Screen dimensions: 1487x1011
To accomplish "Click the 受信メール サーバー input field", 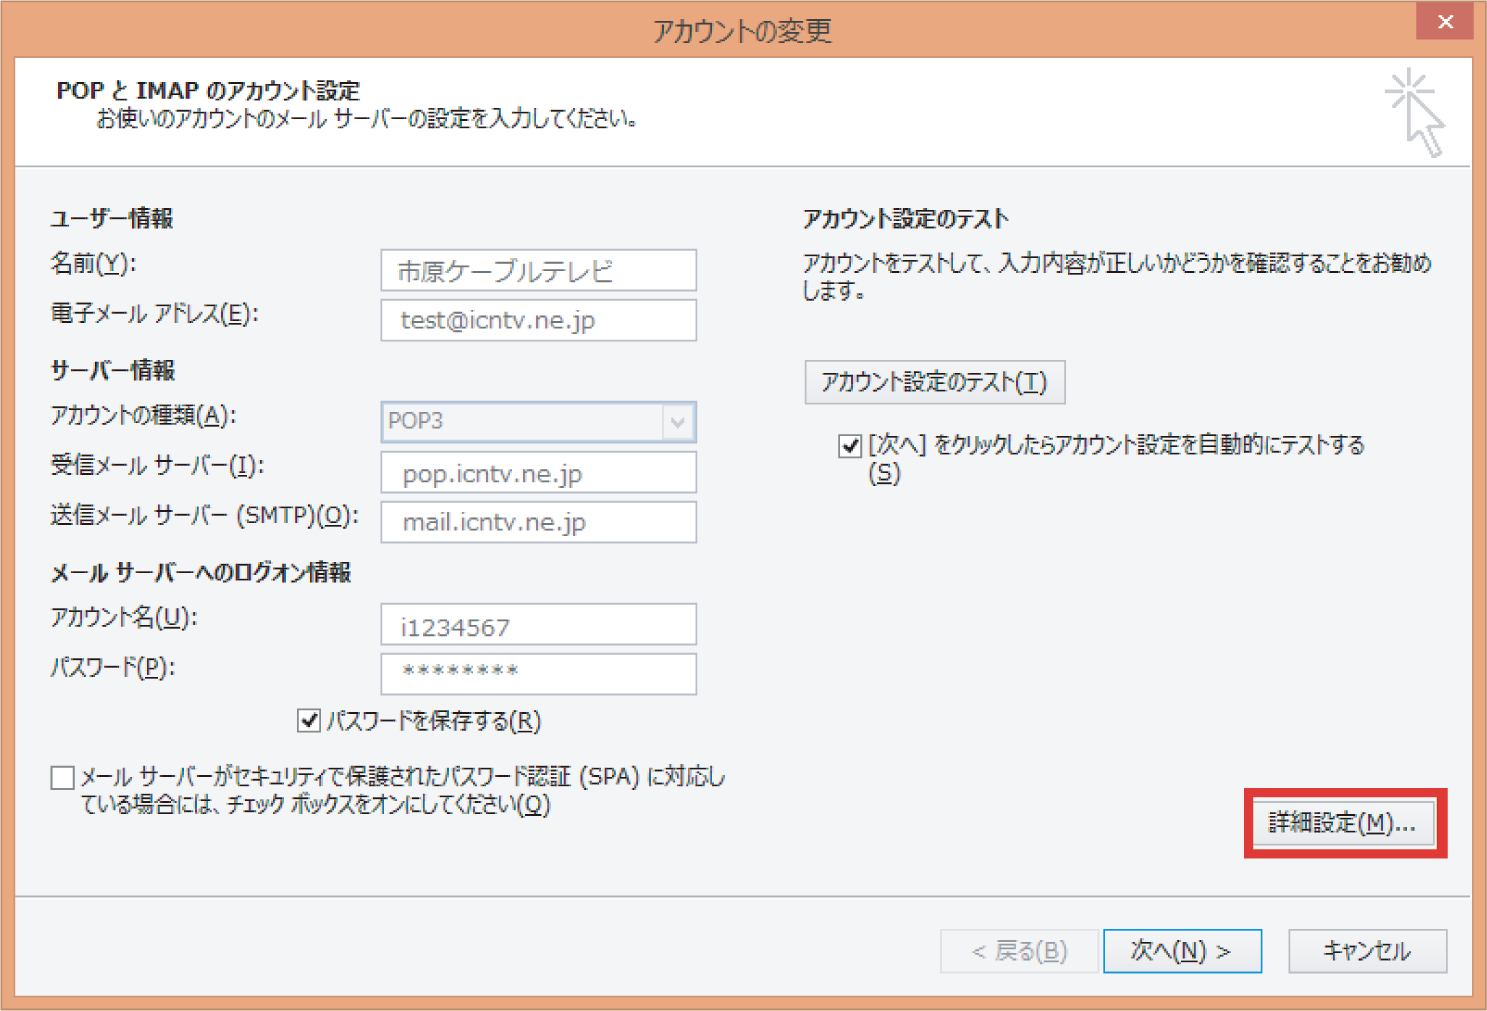I will coord(538,472).
